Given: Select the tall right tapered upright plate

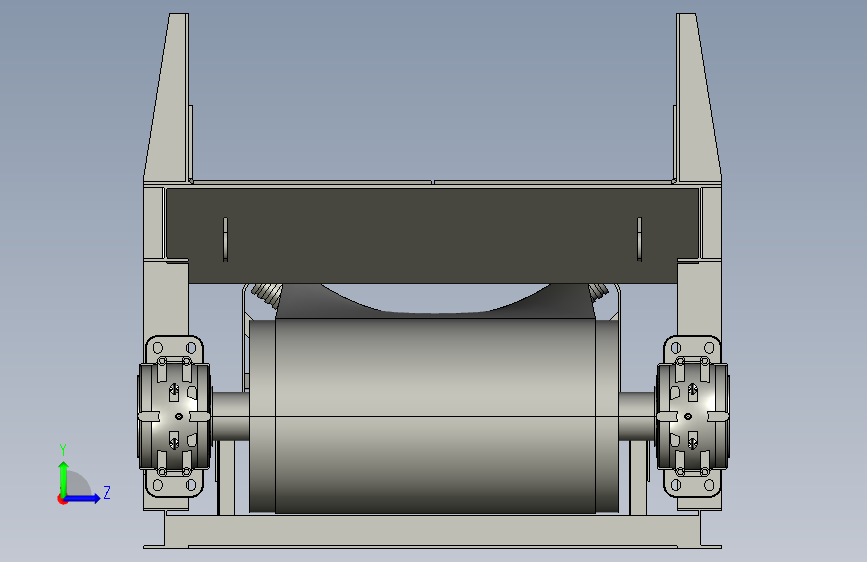Looking at the screenshot, I should [697, 98].
